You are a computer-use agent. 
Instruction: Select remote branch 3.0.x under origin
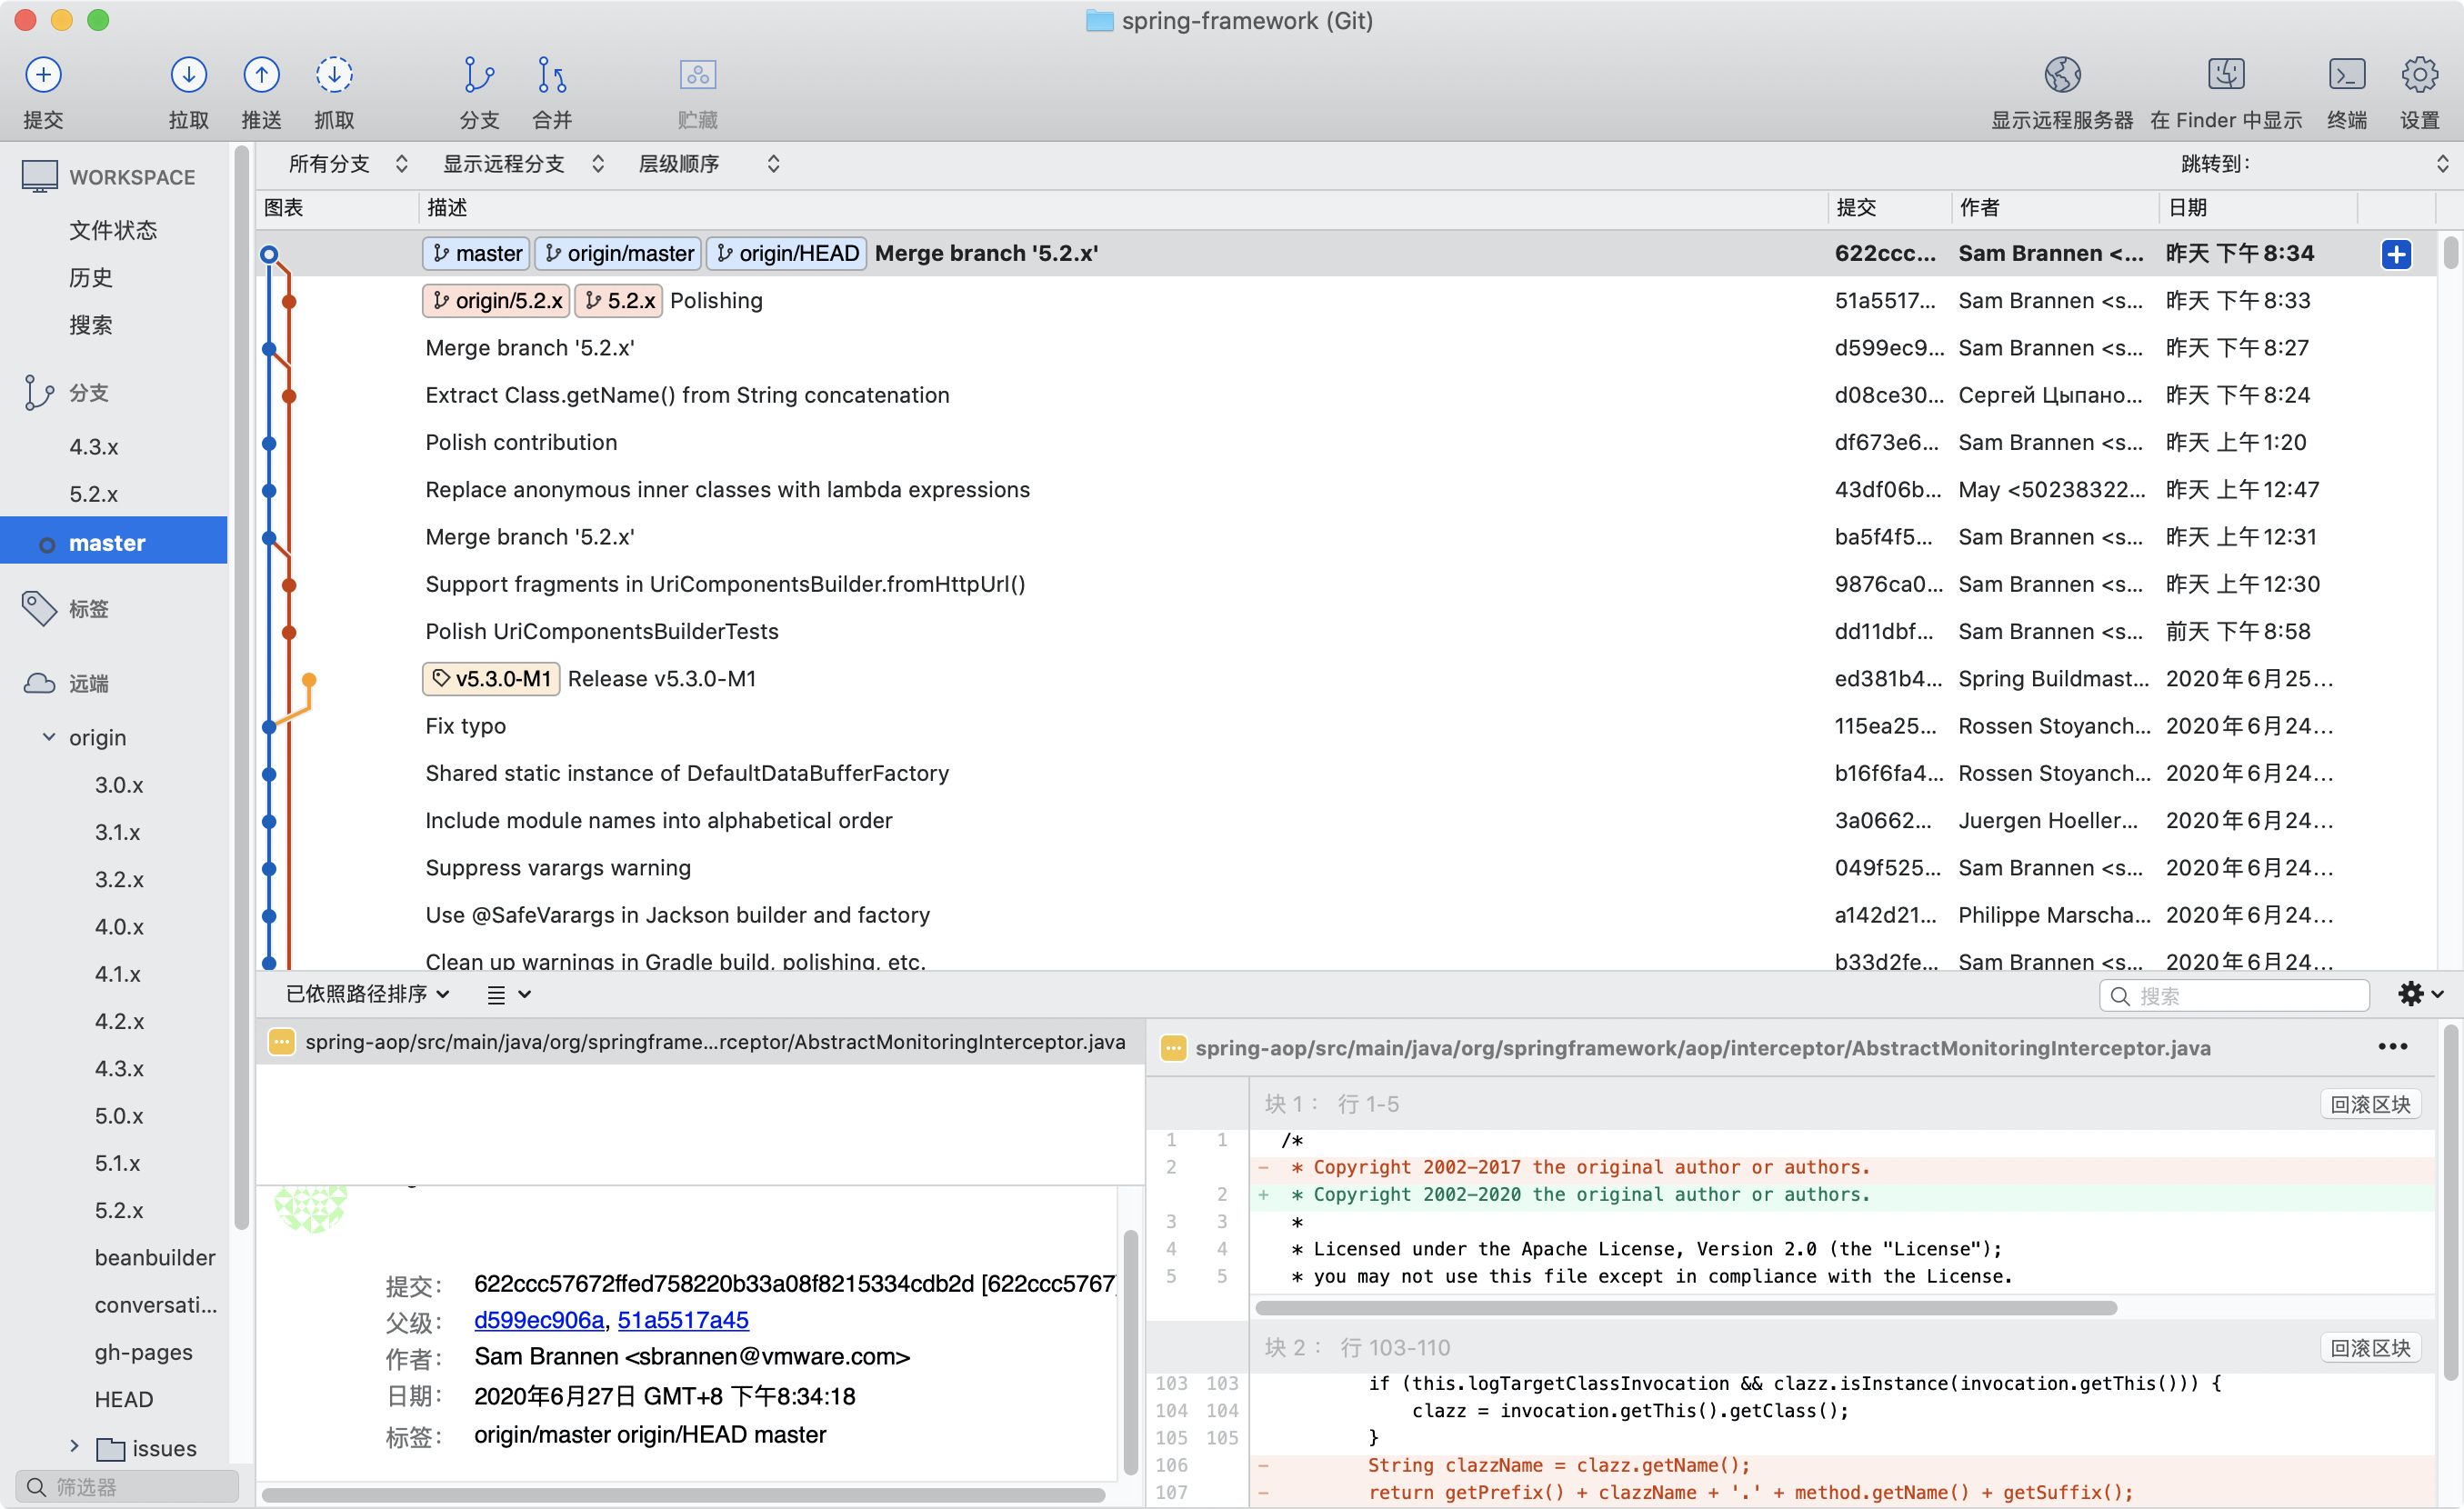(118, 785)
